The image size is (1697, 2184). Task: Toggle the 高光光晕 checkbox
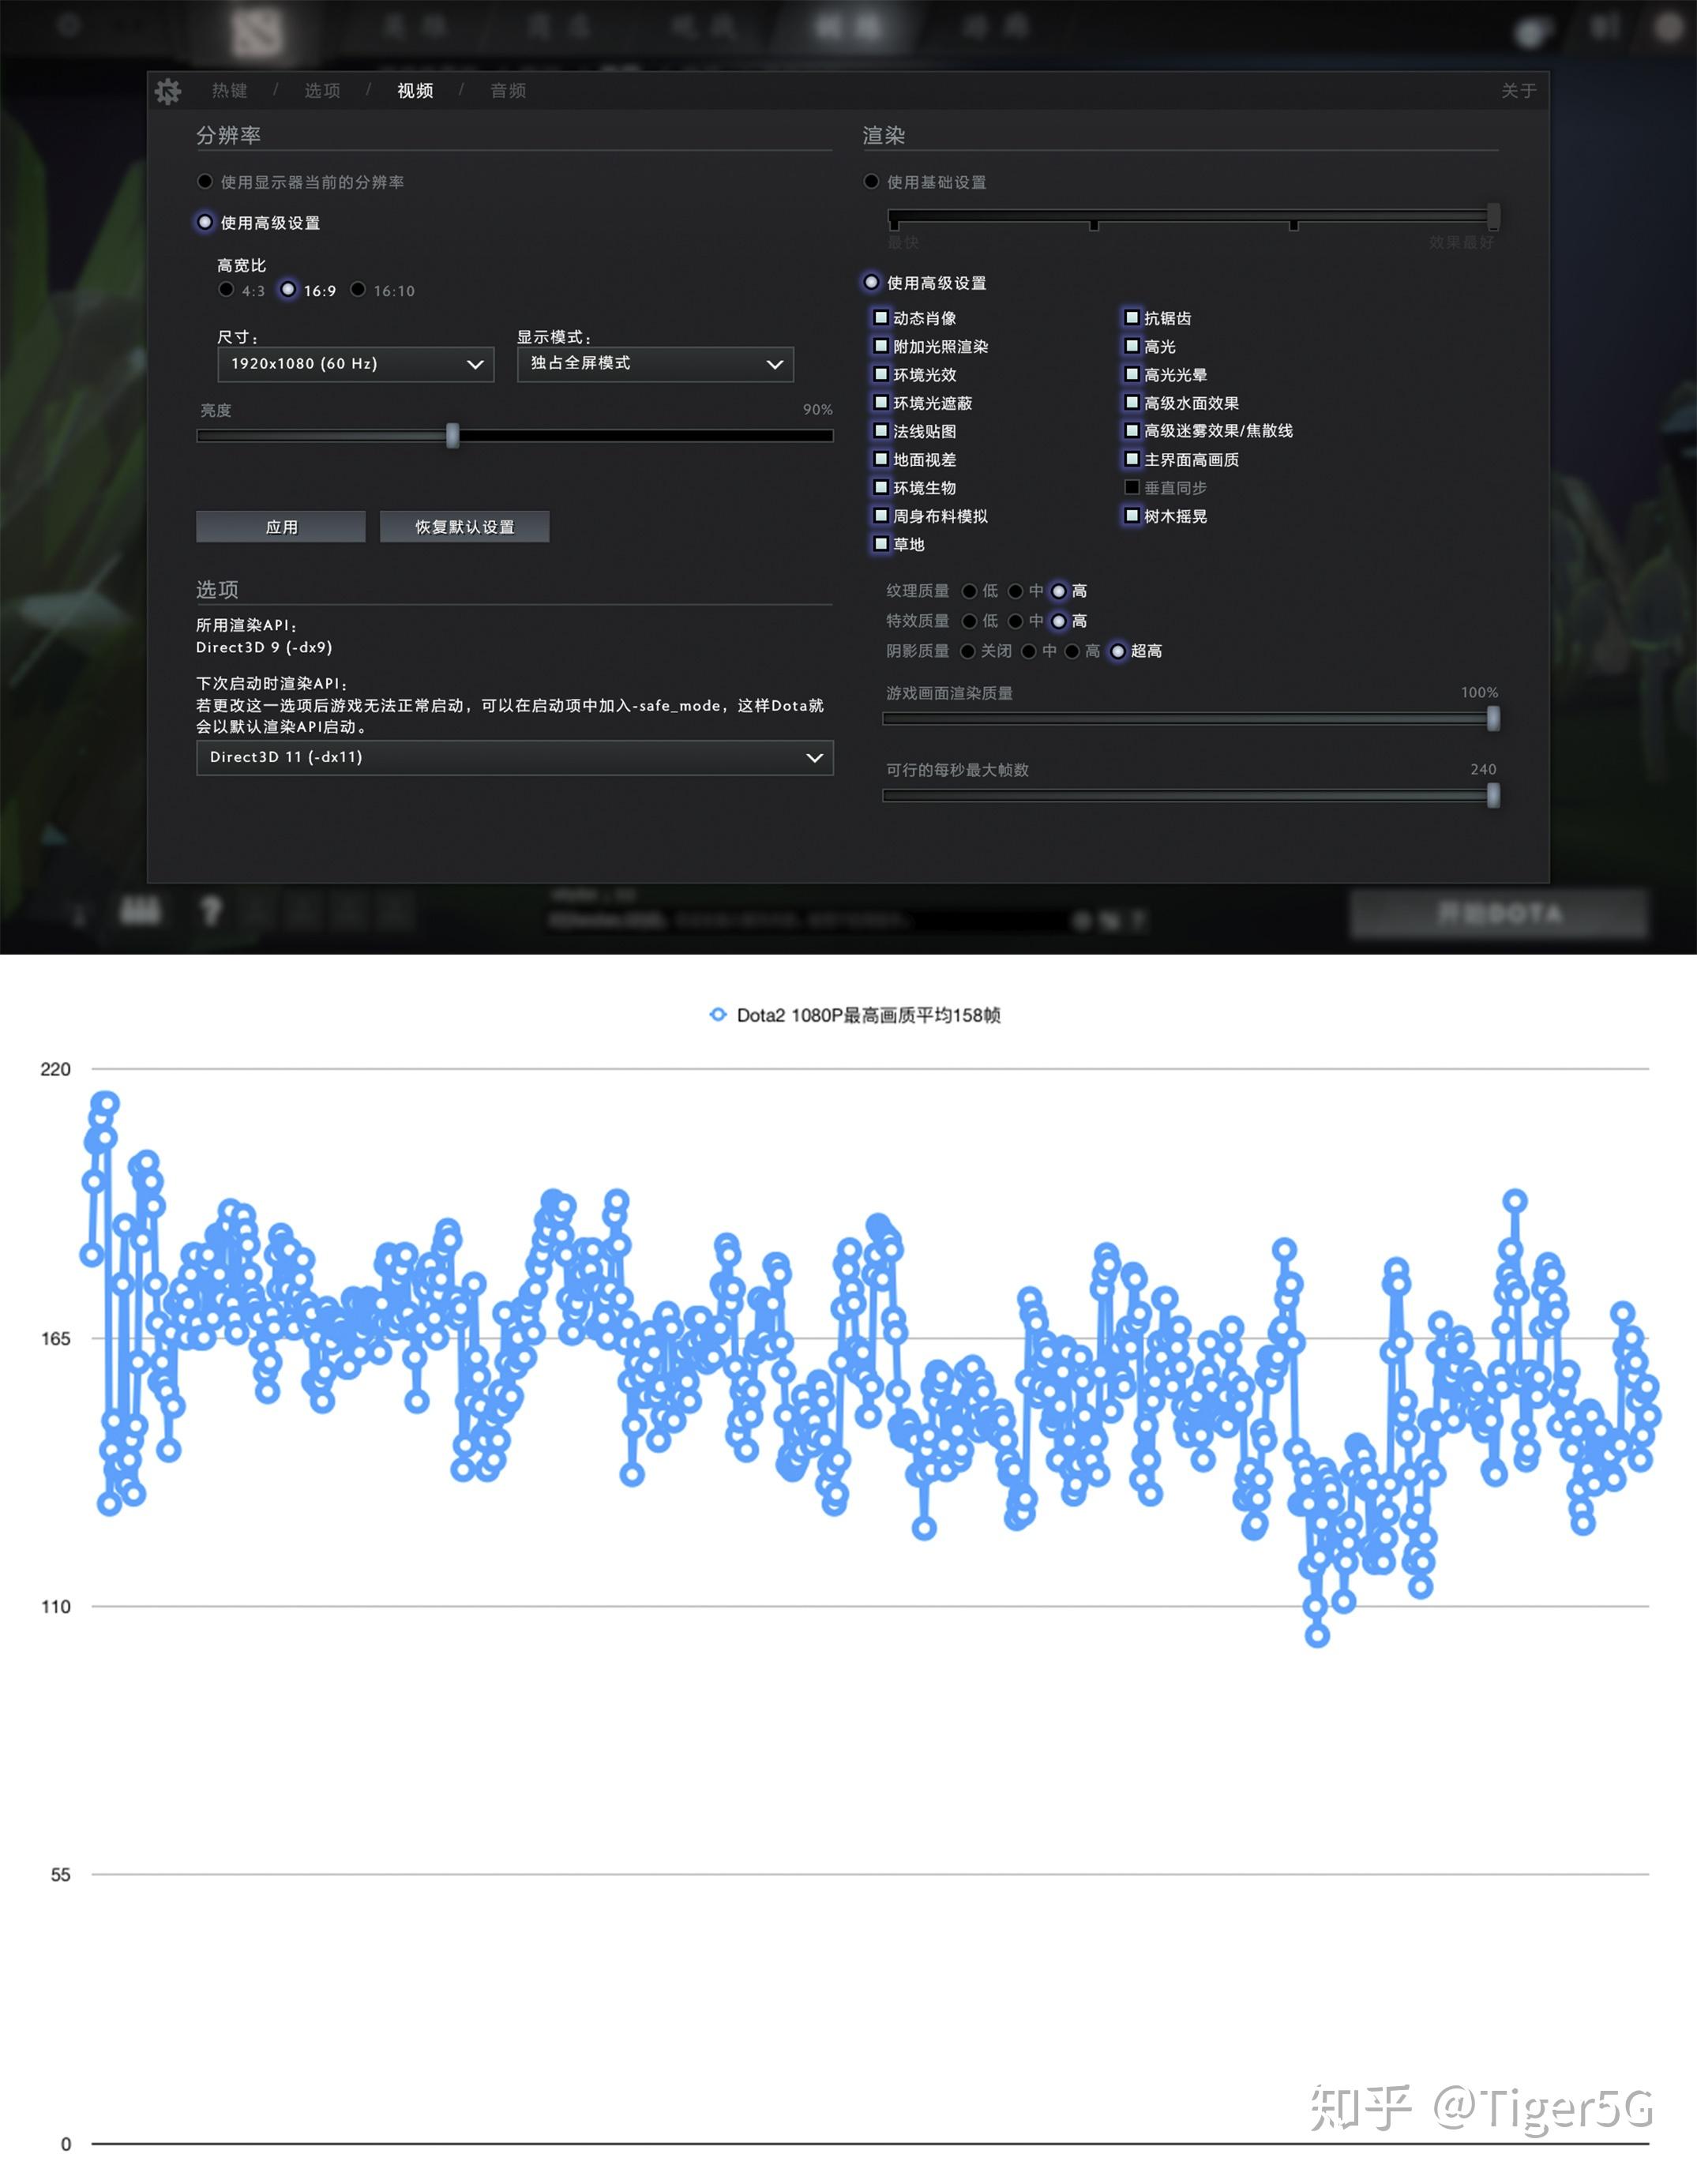(x=1132, y=374)
